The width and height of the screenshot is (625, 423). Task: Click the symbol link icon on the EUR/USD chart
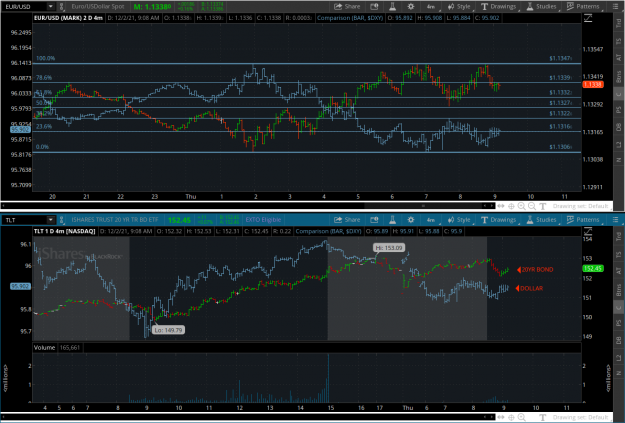pyautogui.click(x=61, y=6)
